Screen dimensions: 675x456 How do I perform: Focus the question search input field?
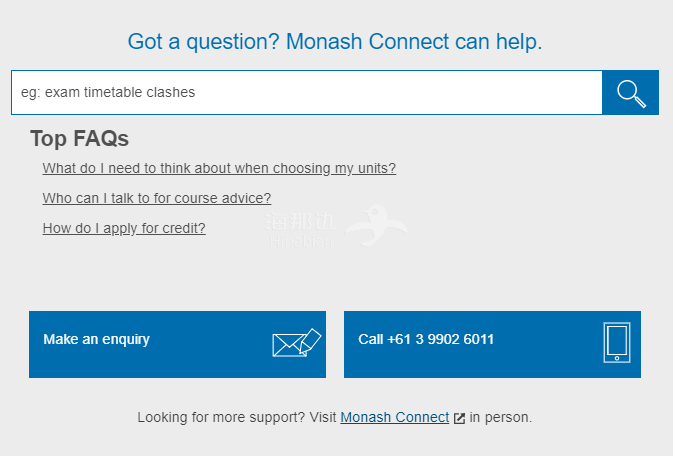pyautogui.click(x=306, y=92)
